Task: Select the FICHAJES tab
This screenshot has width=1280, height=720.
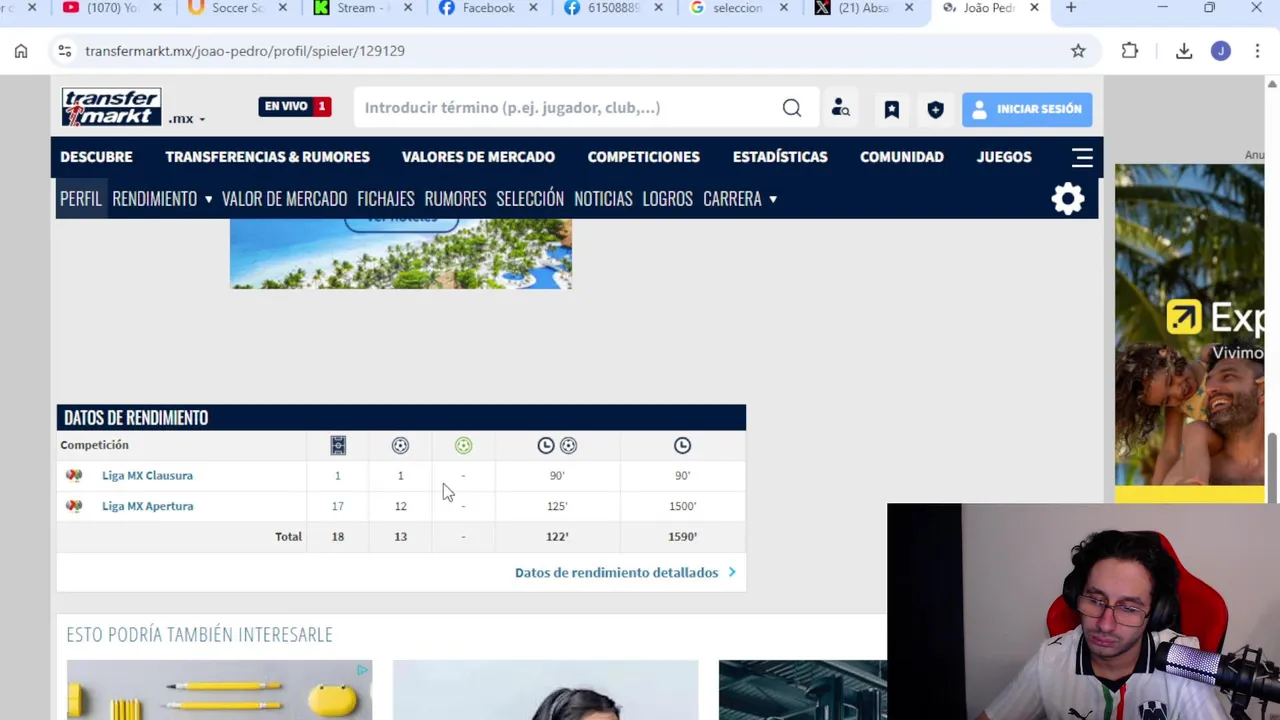Action: [385, 199]
